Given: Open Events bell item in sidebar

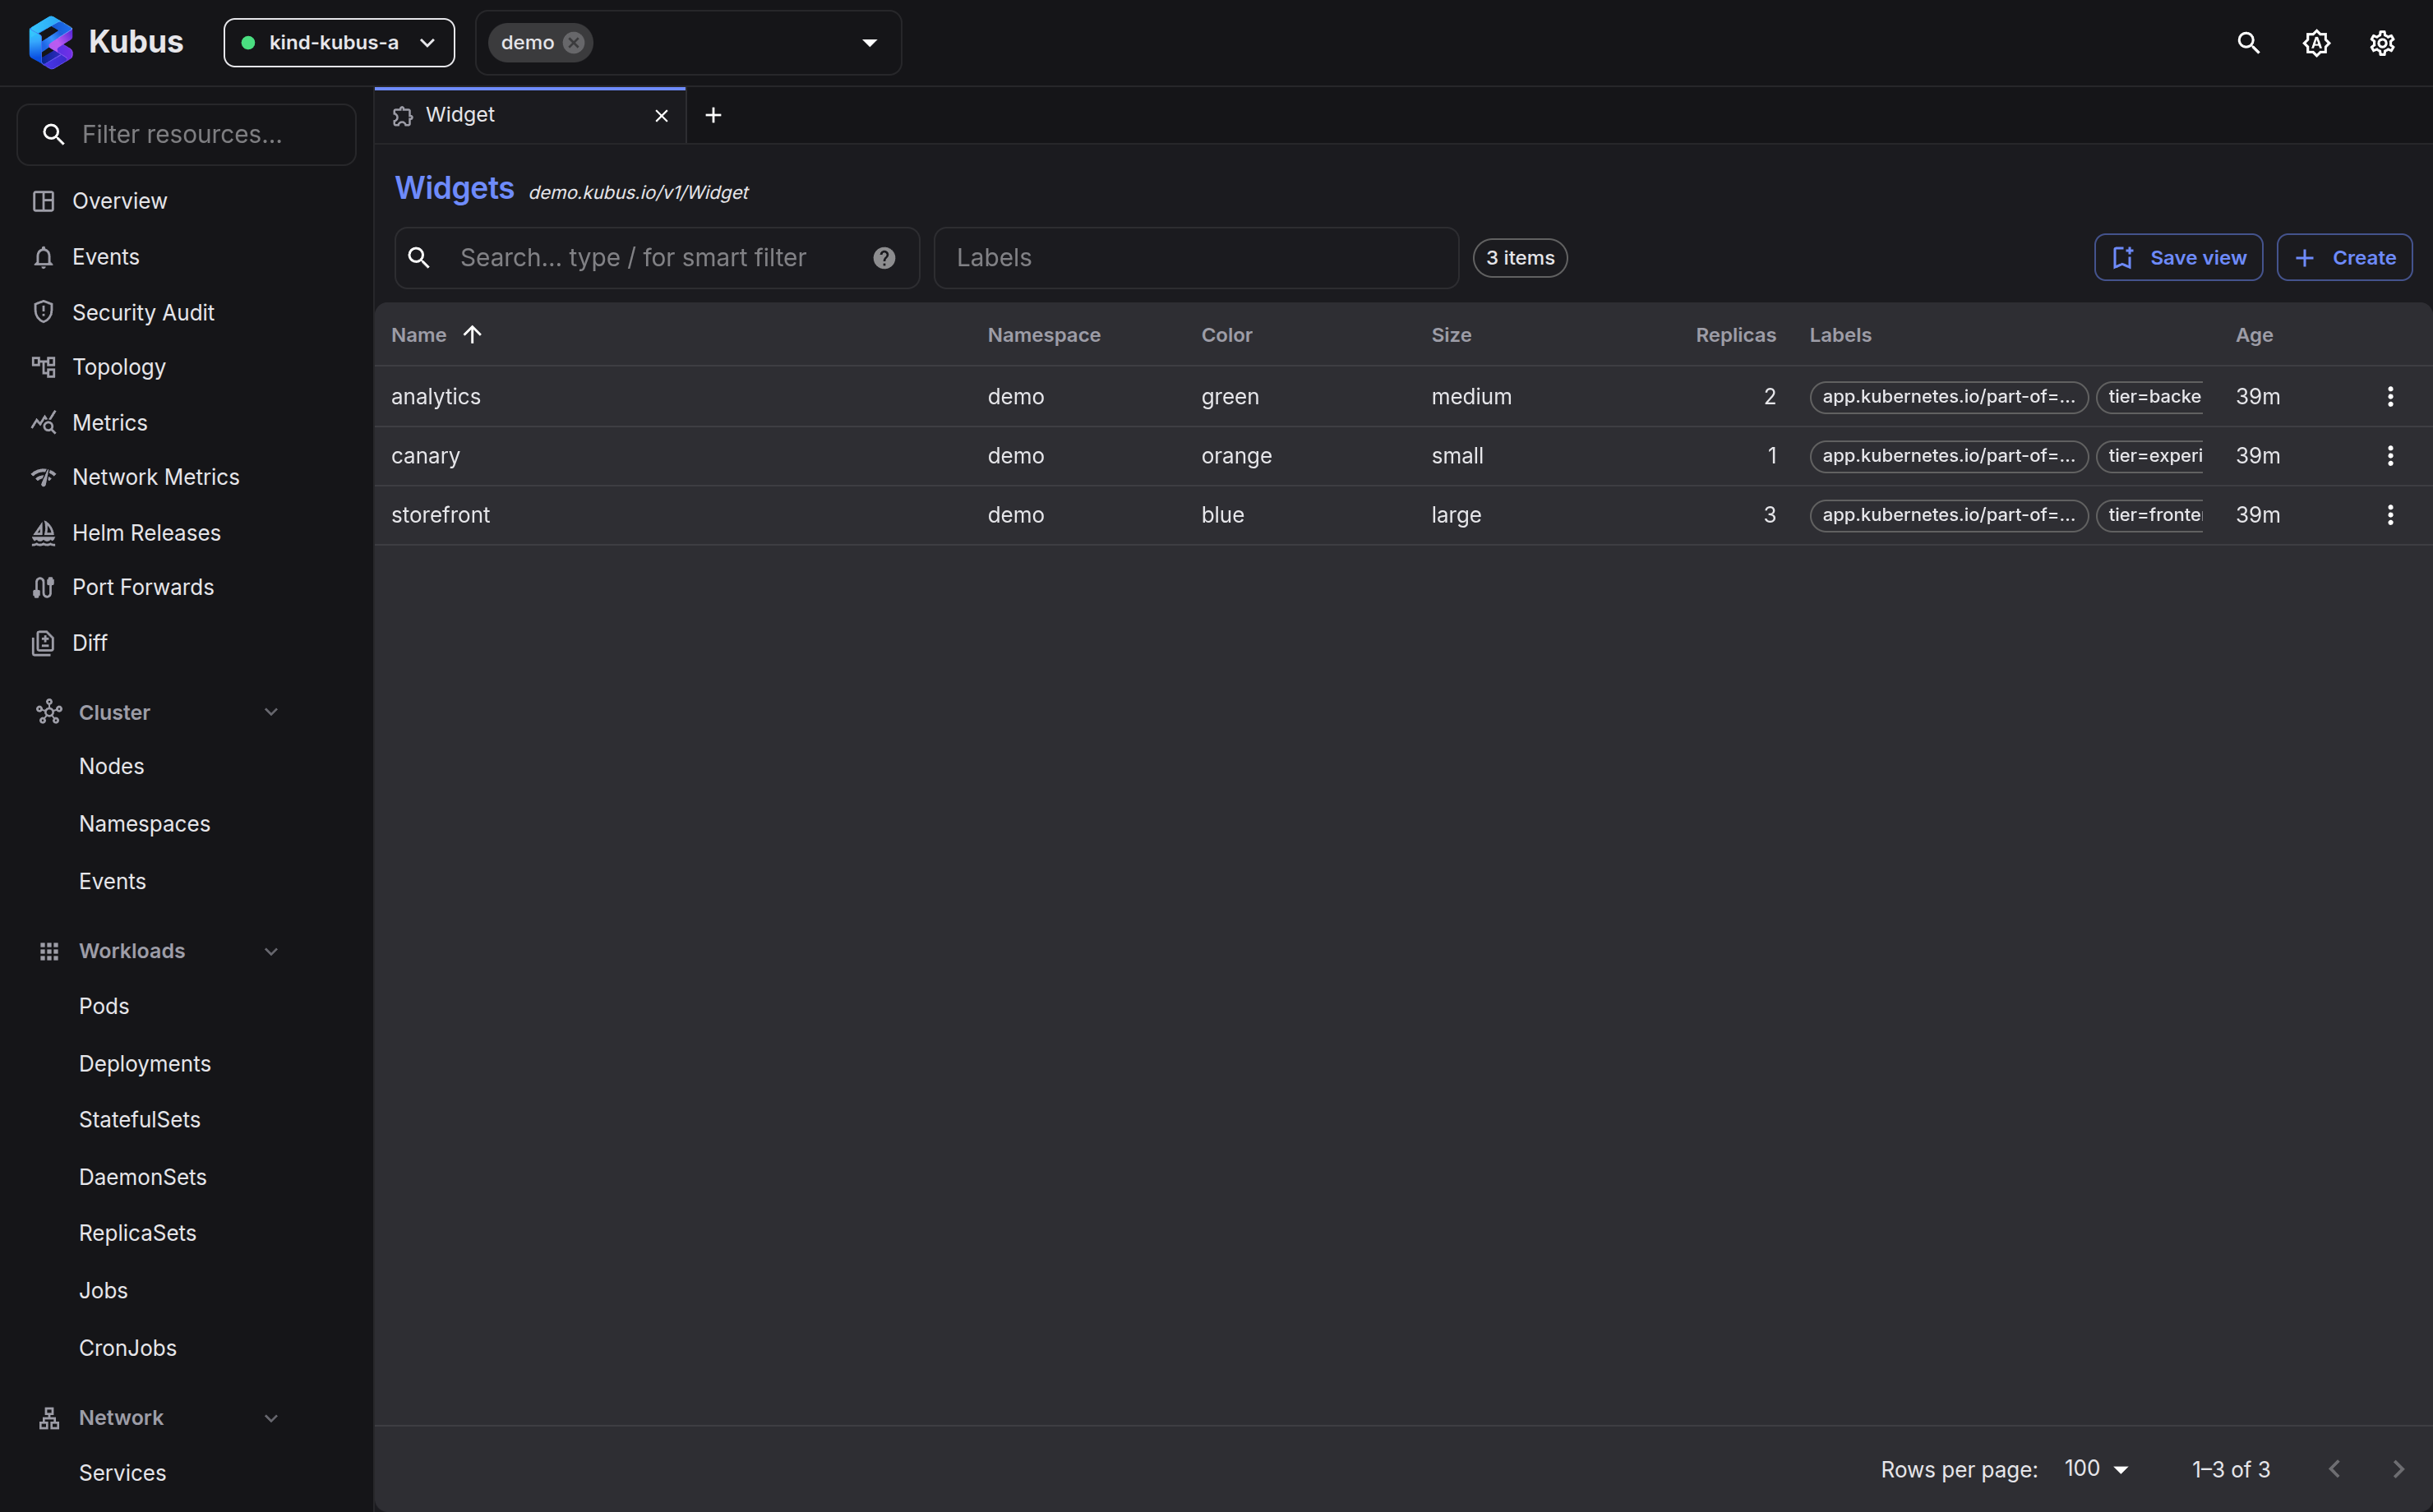Looking at the screenshot, I should click(x=187, y=257).
